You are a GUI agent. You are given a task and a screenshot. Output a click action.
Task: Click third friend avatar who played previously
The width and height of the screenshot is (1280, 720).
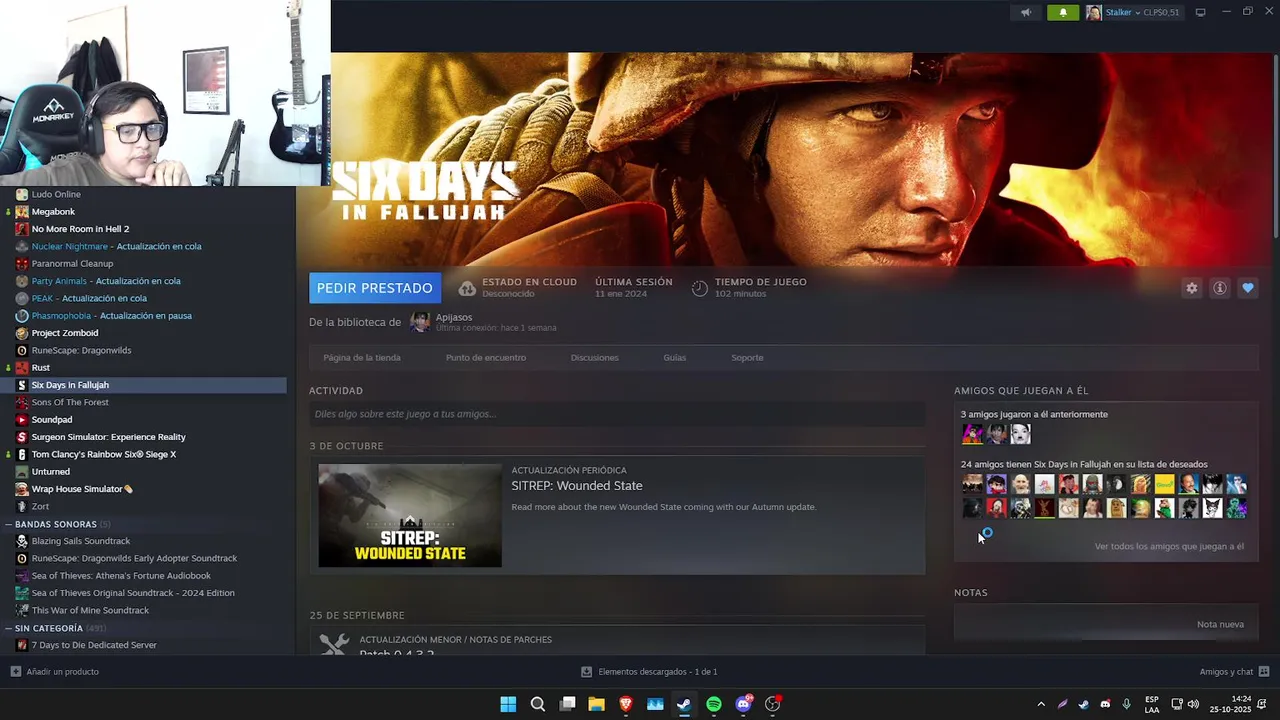click(x=1020, y=434)
